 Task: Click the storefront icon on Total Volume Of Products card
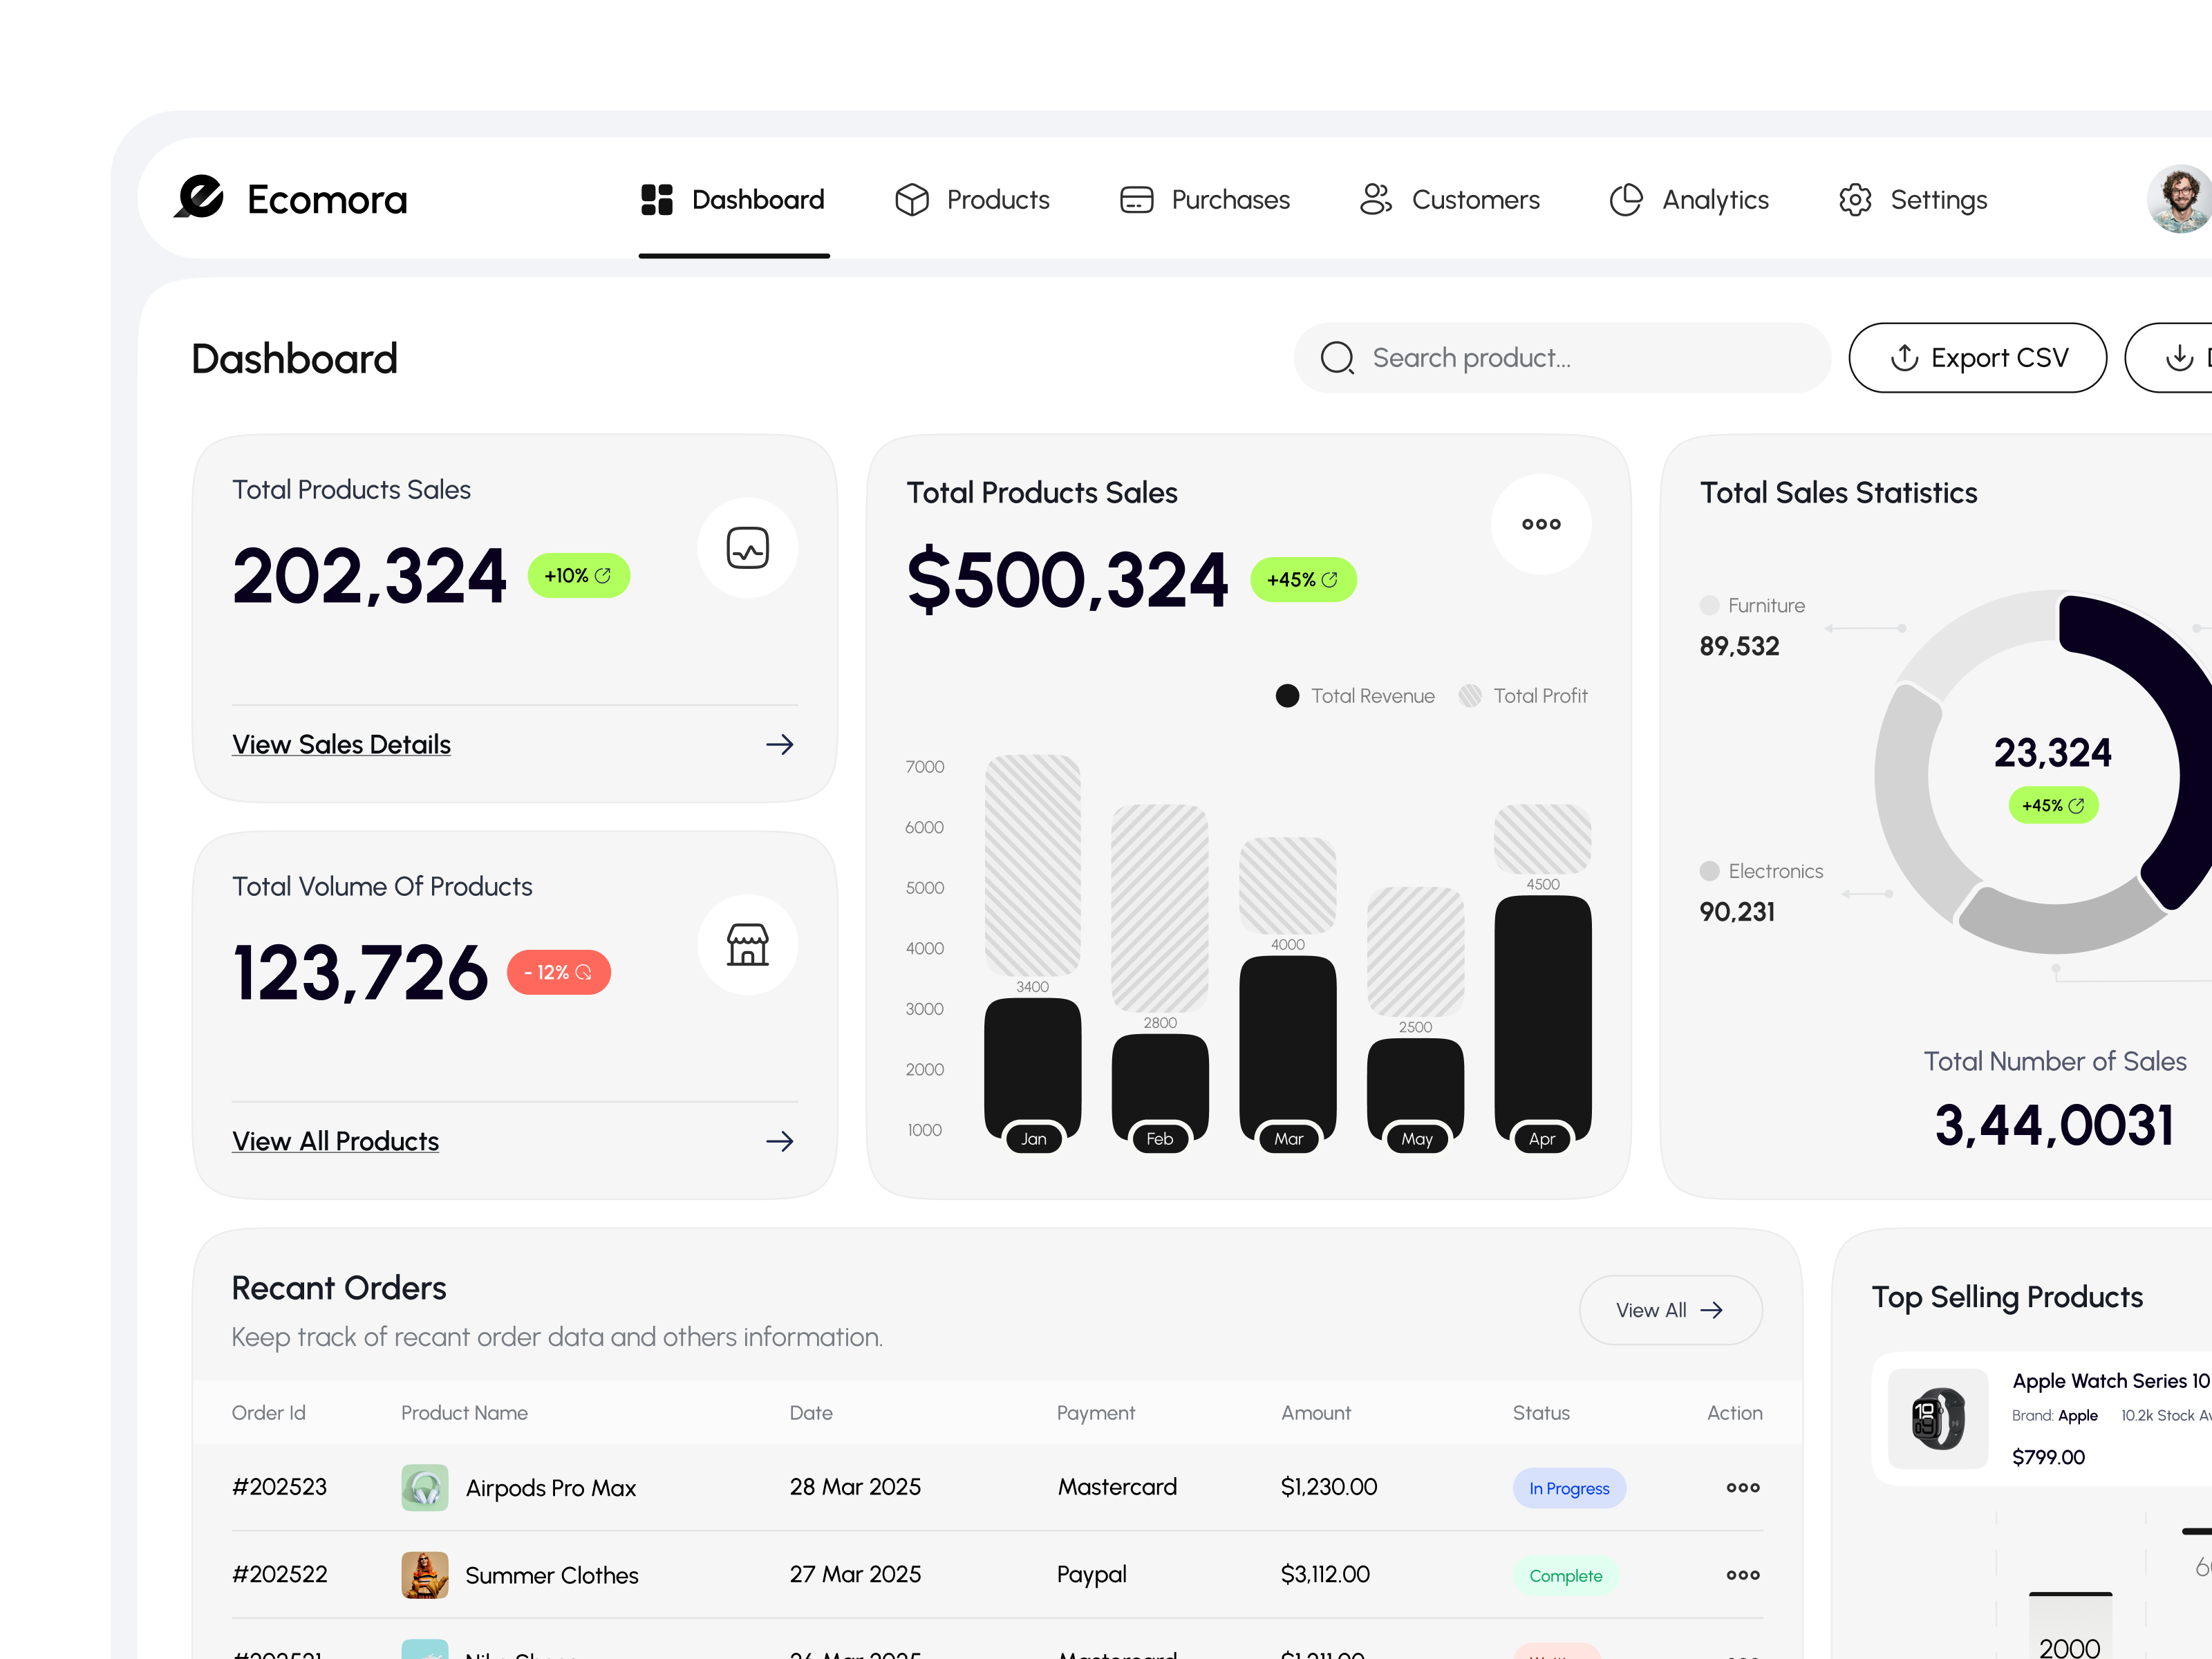click(747, 944)
